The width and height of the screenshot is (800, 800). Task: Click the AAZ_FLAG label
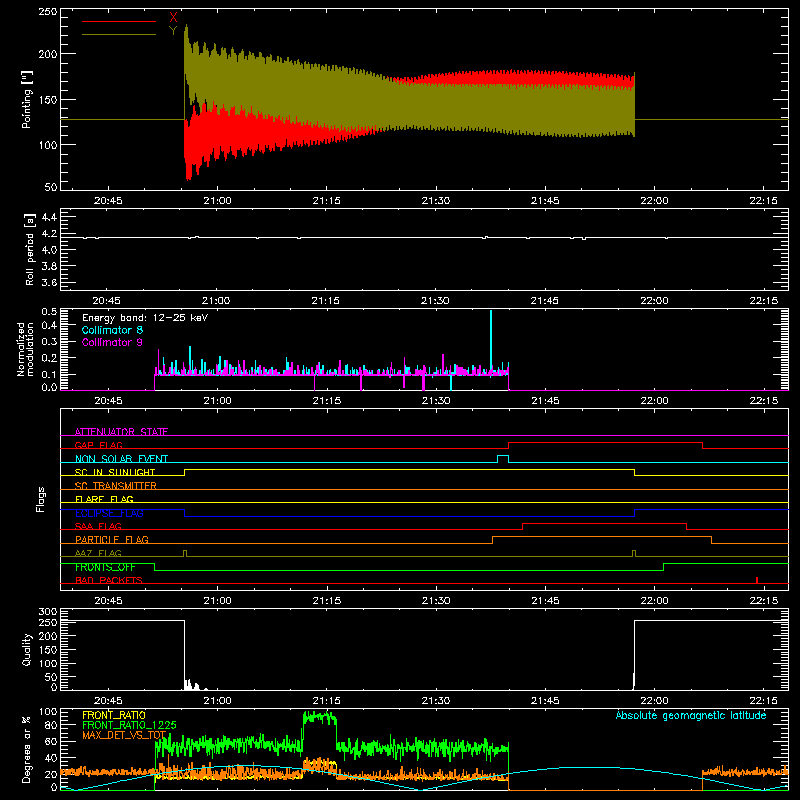[x=98, y=553]
